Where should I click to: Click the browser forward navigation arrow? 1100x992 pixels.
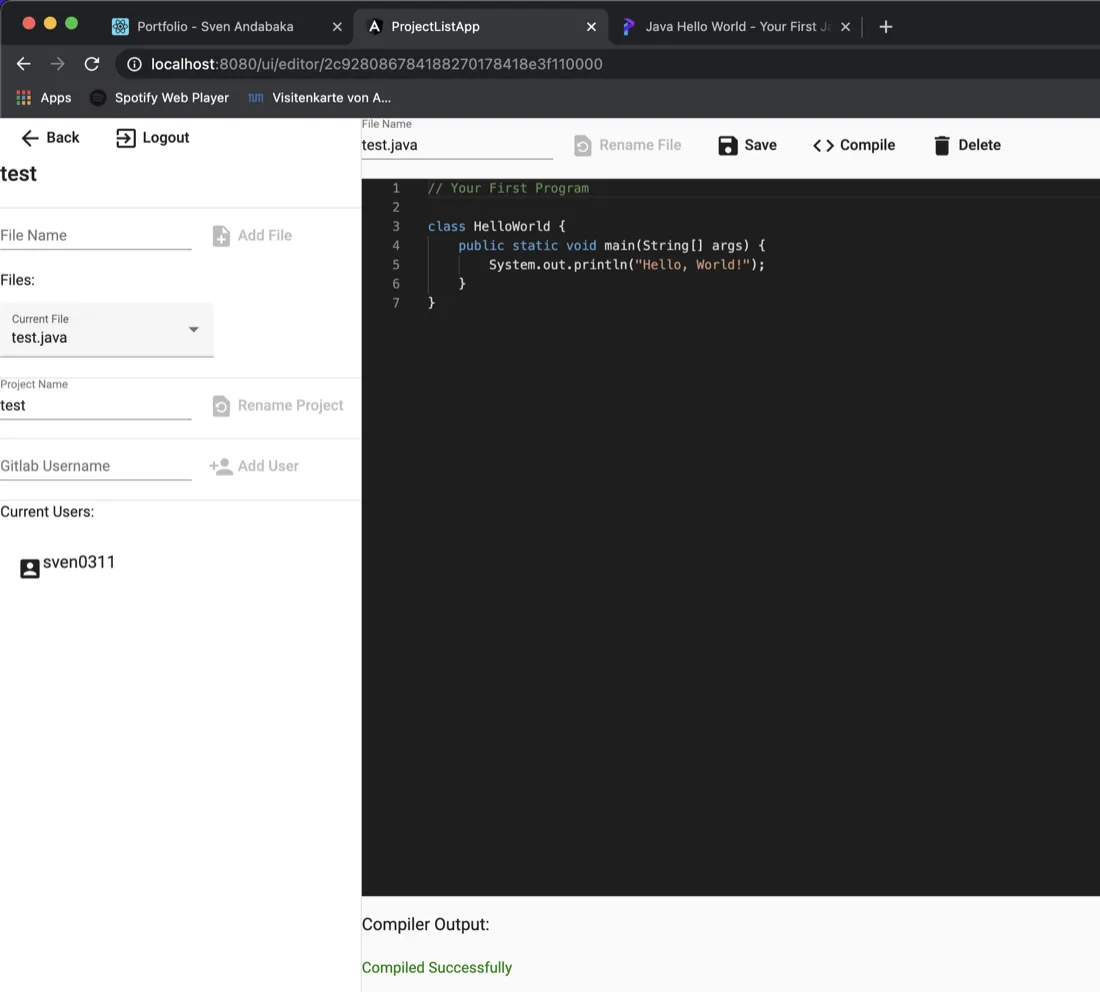click(58, 64)
